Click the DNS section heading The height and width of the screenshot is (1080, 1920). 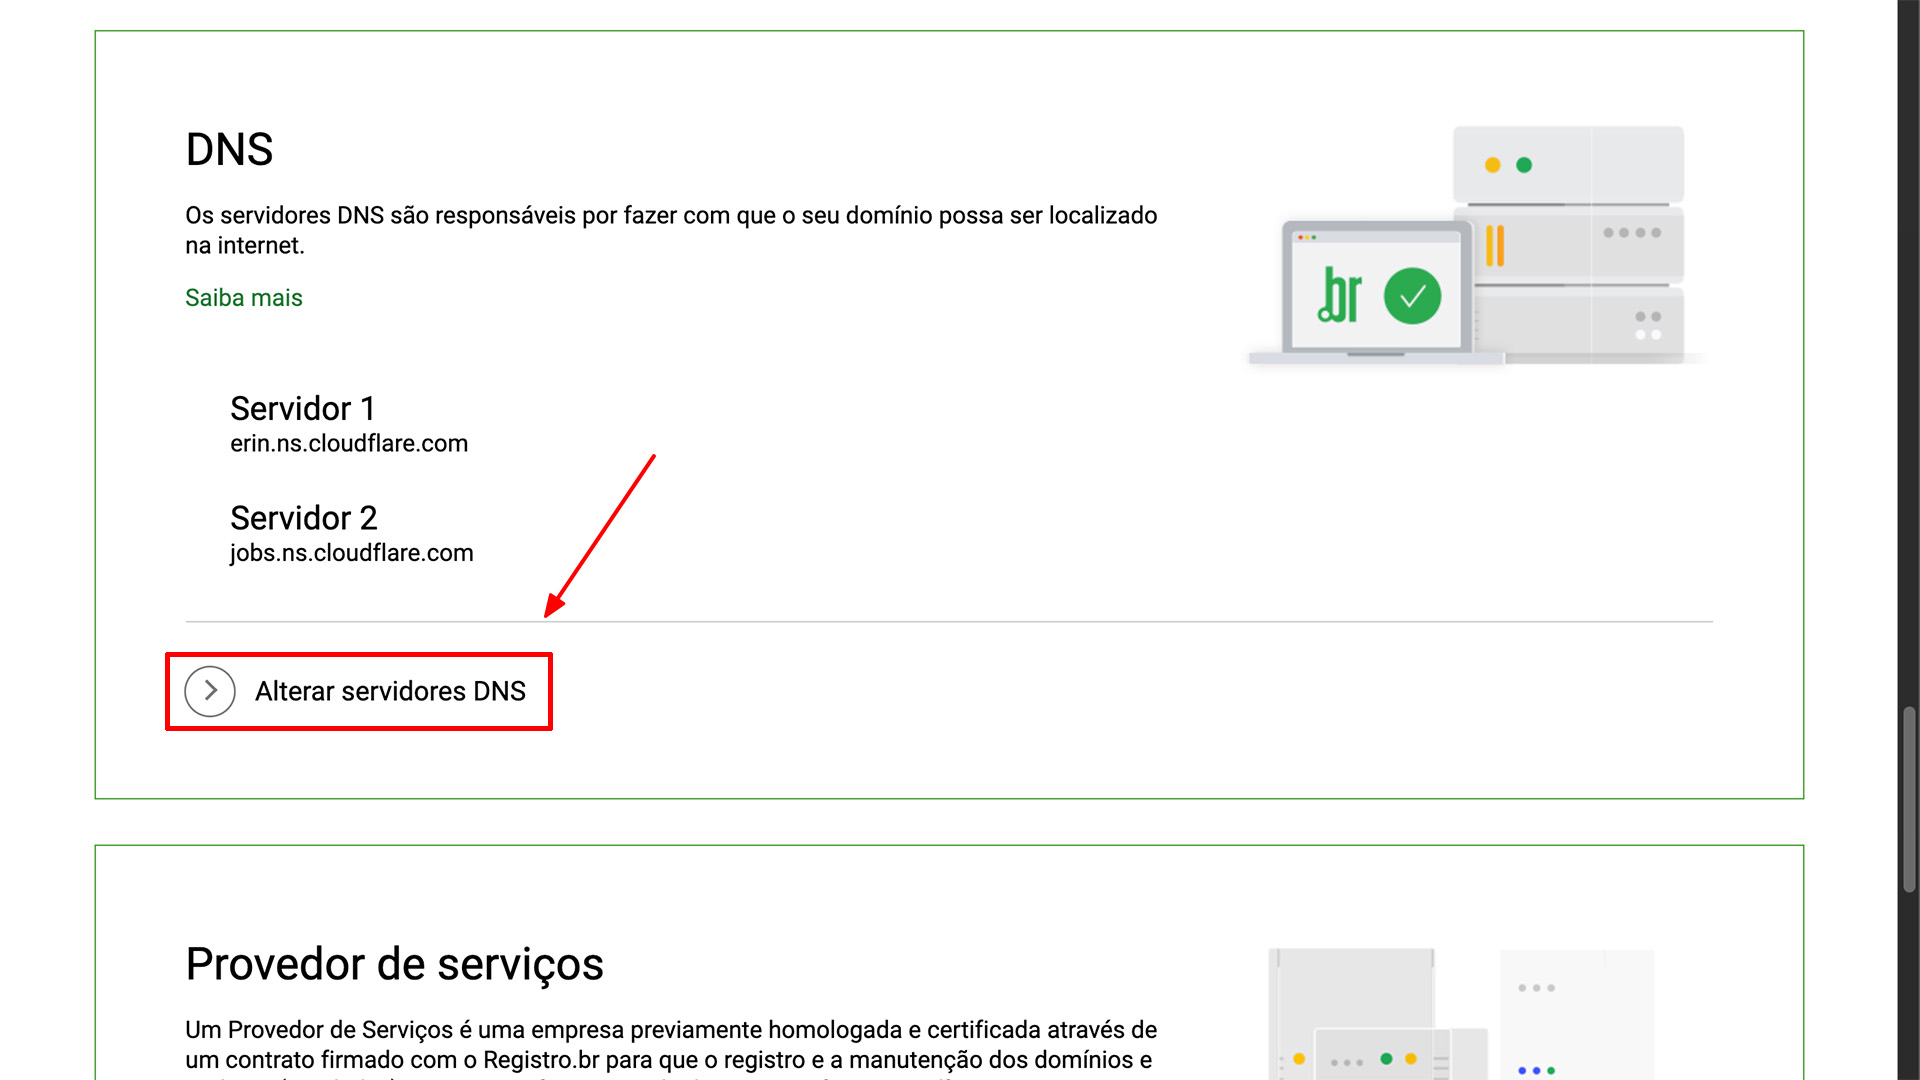229,150
